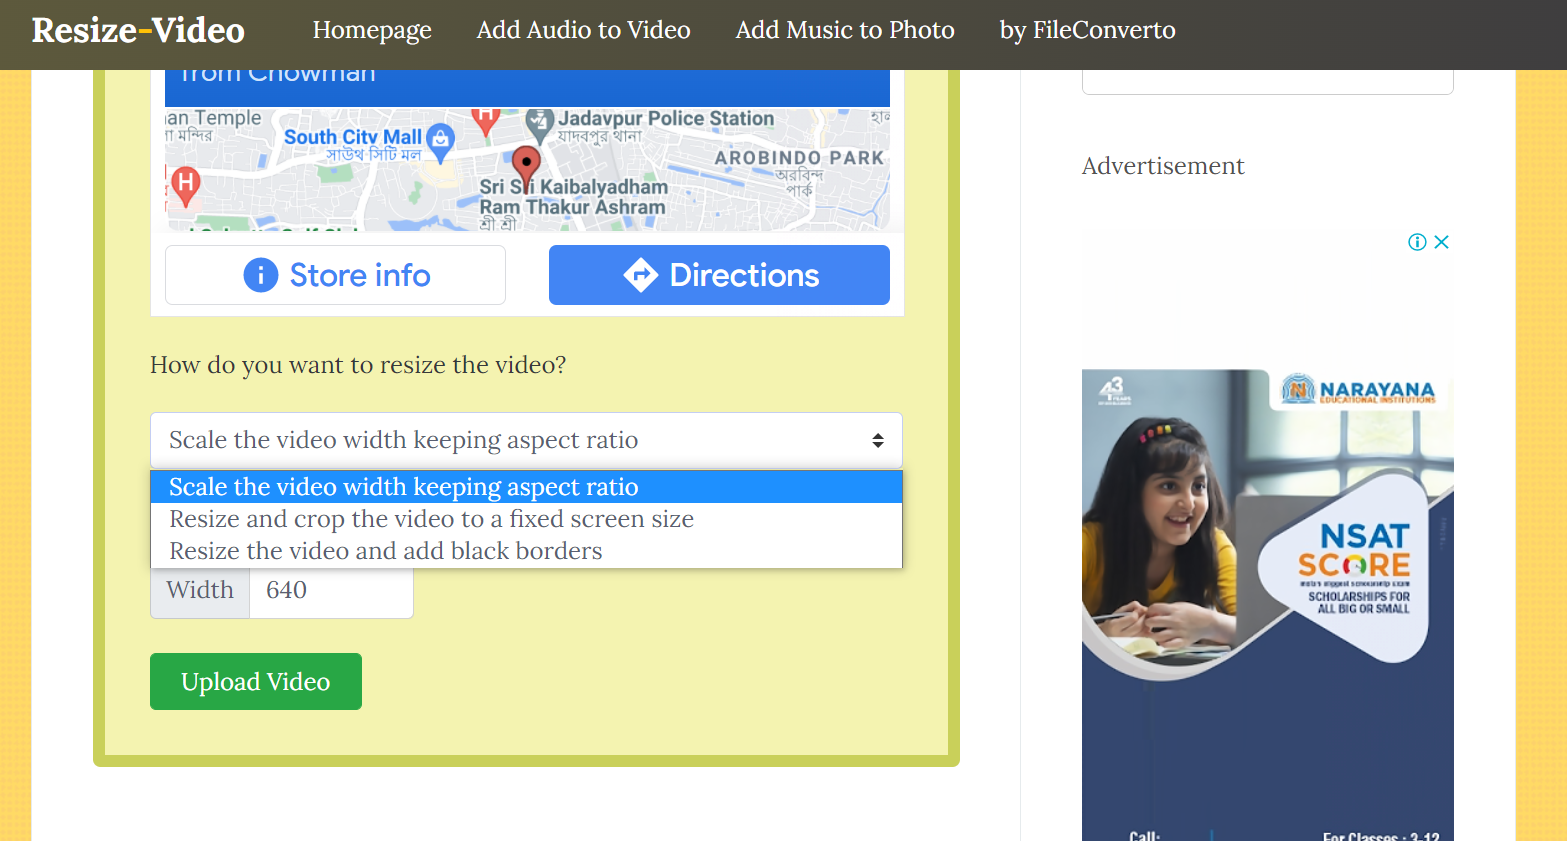Viewport: 1567px width, 841px height.
Task: Close the advertisement with the X icon
Action: [1441, 242]
